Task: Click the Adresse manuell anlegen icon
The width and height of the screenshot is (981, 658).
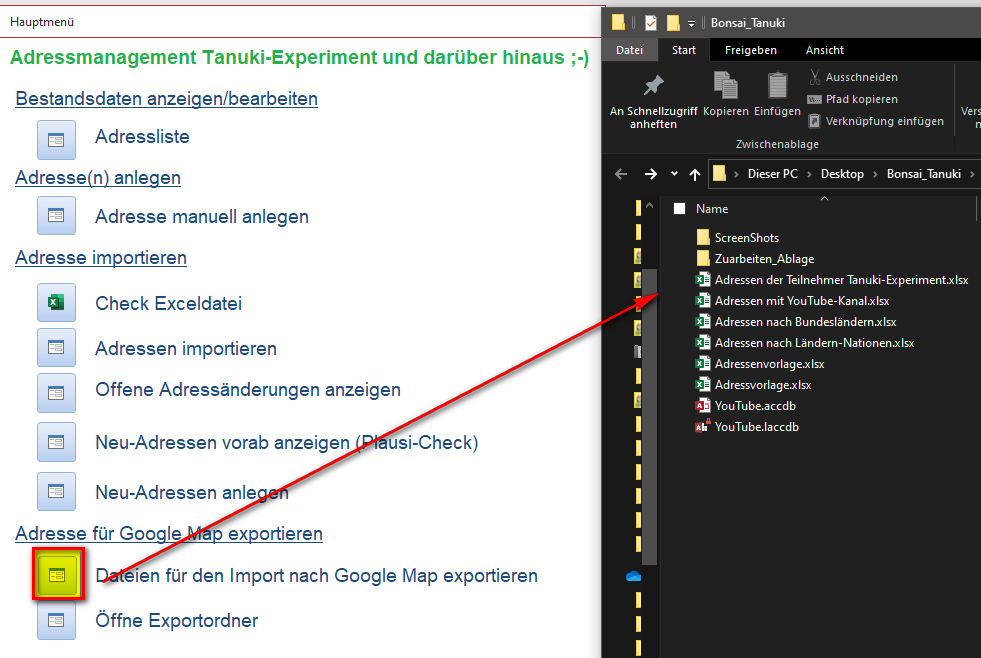Action: [x=56, y=215]
